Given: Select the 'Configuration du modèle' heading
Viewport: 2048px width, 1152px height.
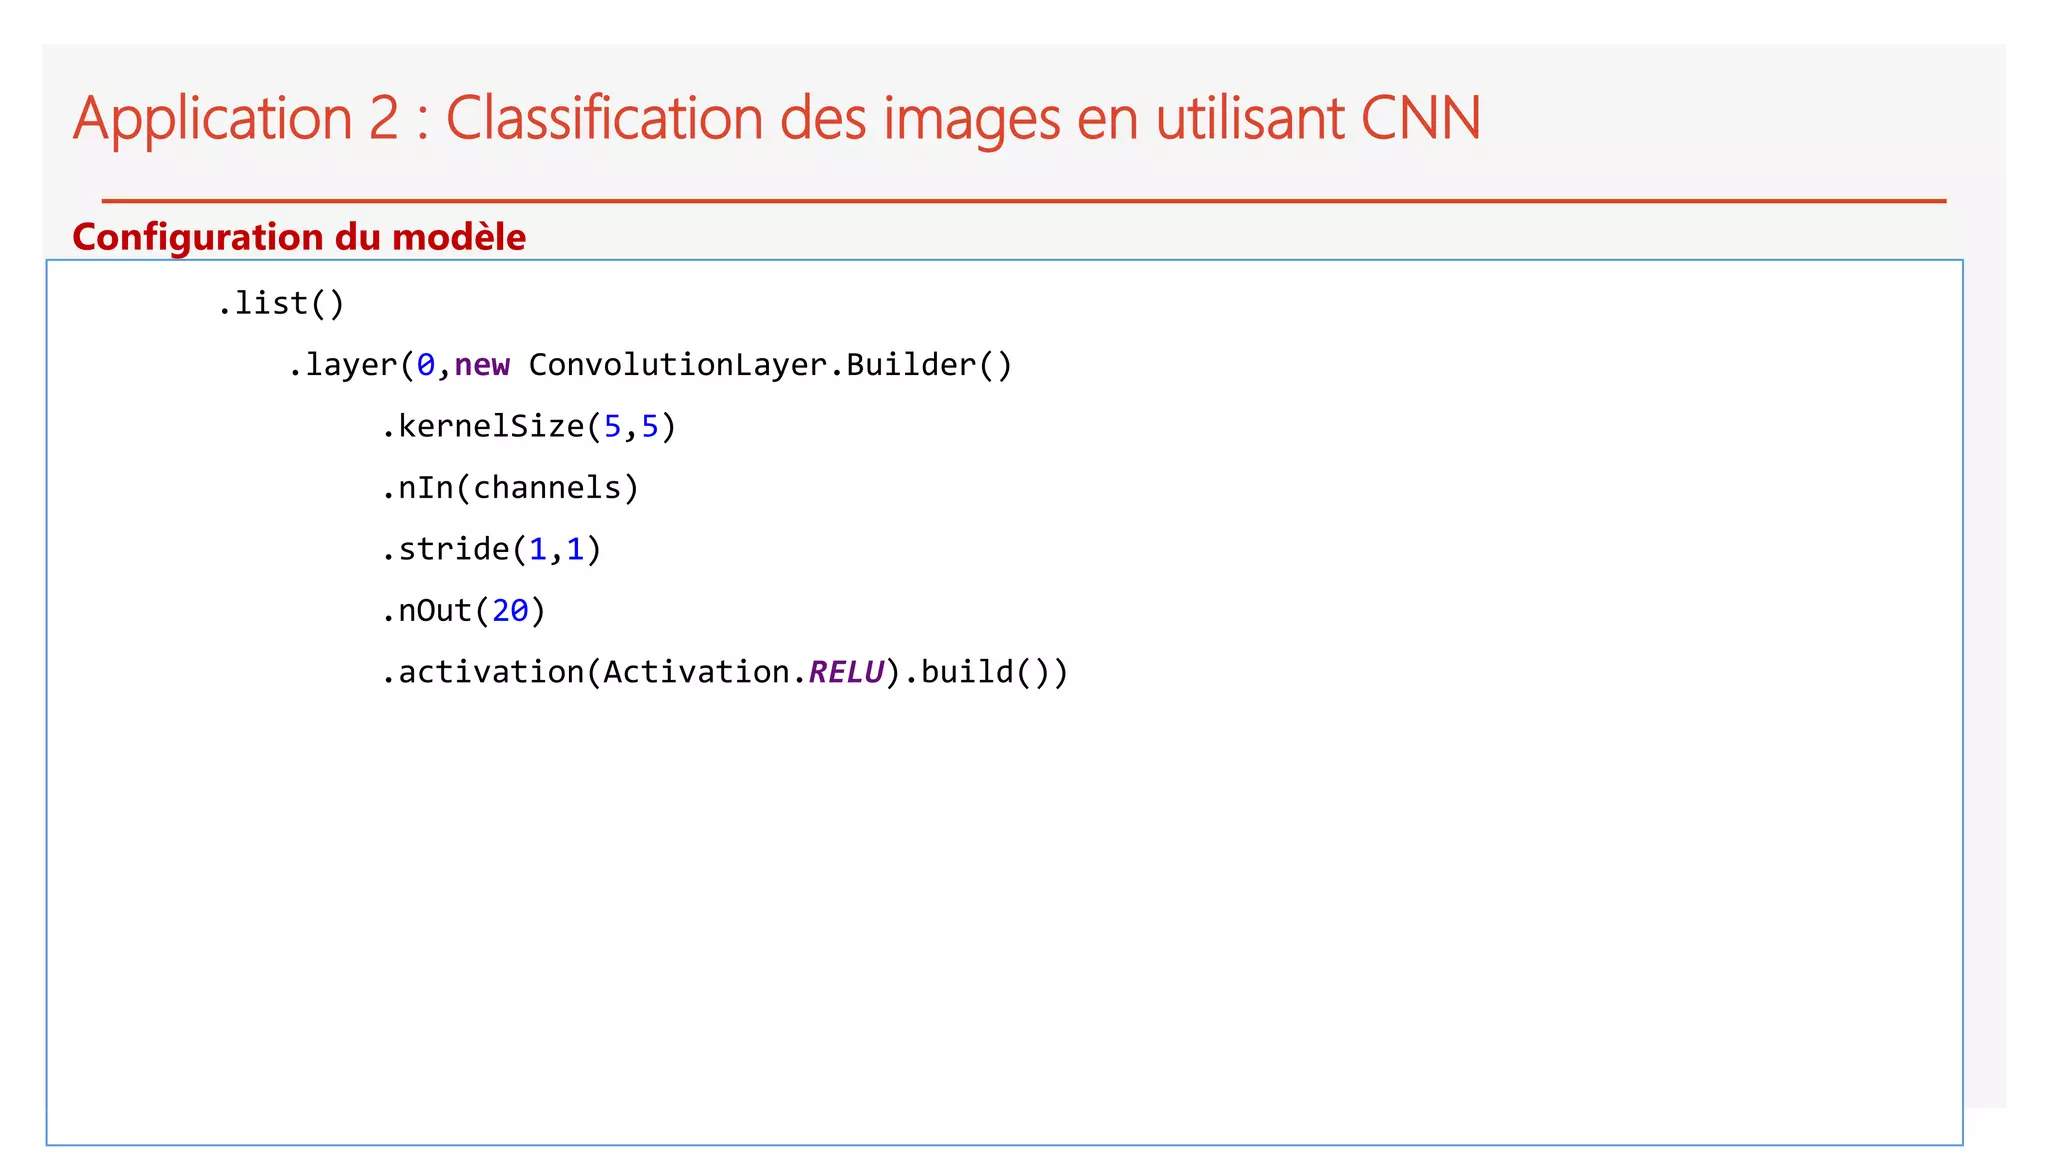Looking at the screenshot, I should [x=299, y=238].
